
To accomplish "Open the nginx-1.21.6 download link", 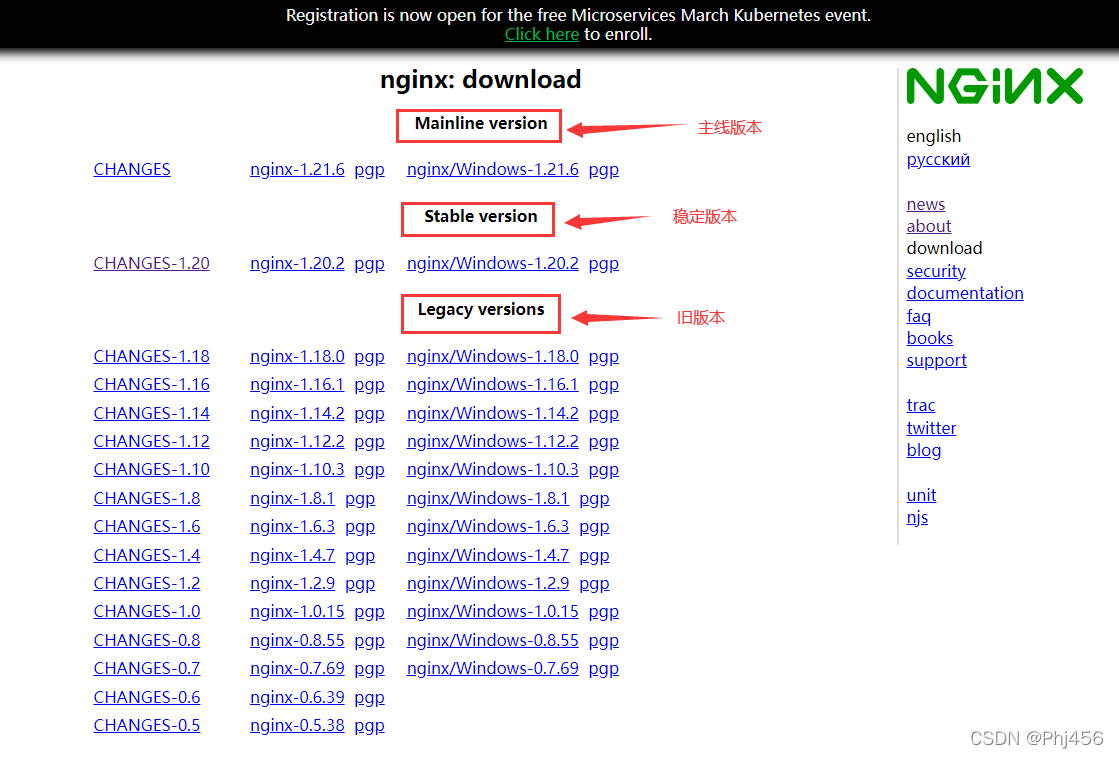I will coord(297,169).
